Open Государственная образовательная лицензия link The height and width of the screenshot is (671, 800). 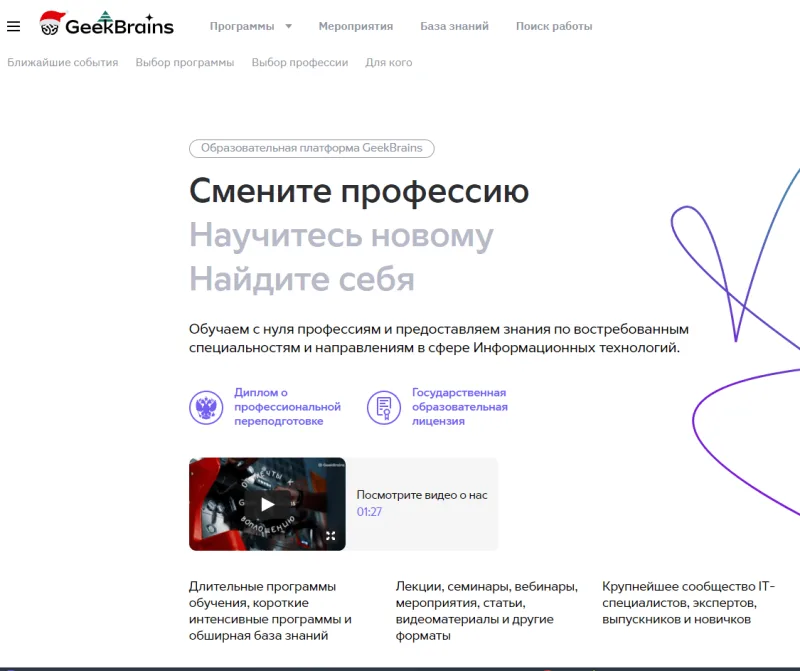(460, 407)
